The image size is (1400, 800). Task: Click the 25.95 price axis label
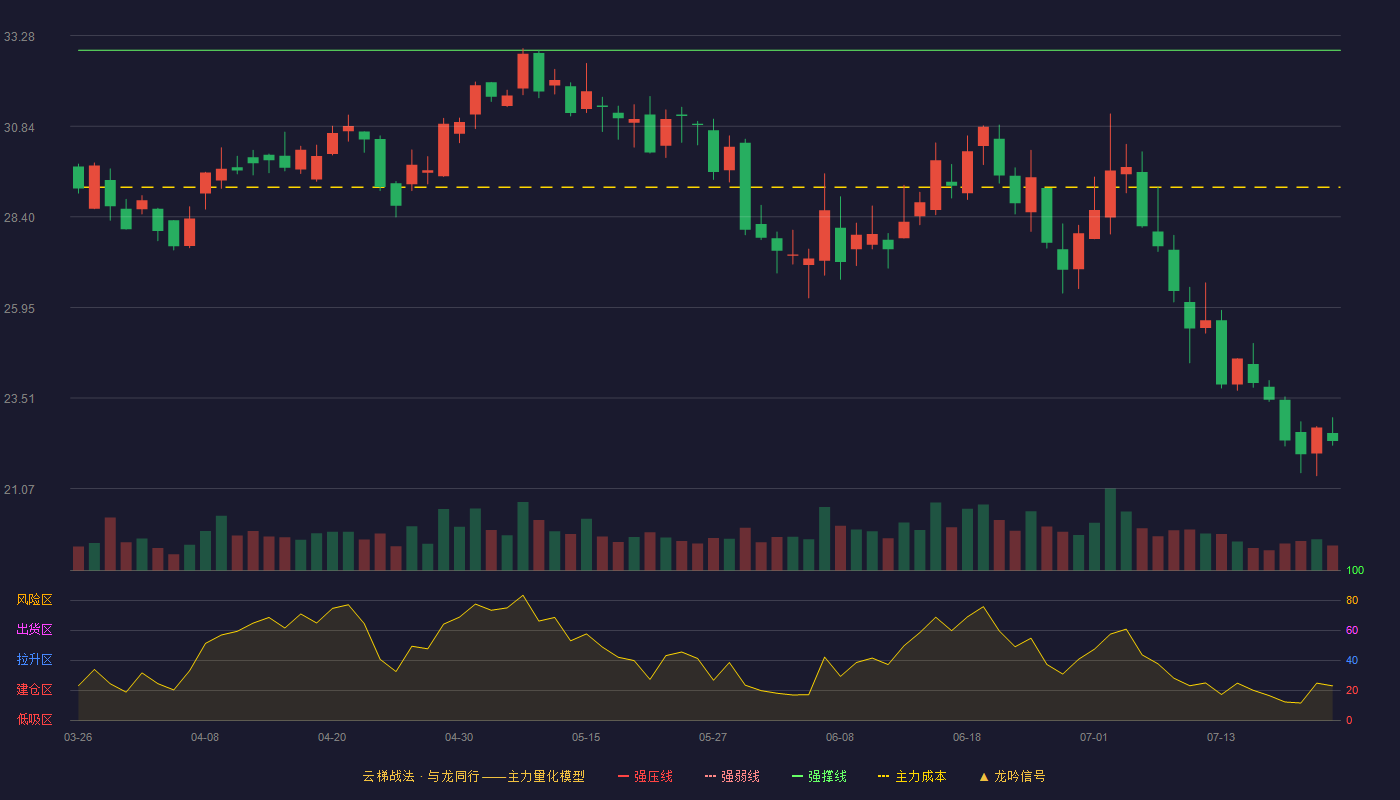pos(19,309)
